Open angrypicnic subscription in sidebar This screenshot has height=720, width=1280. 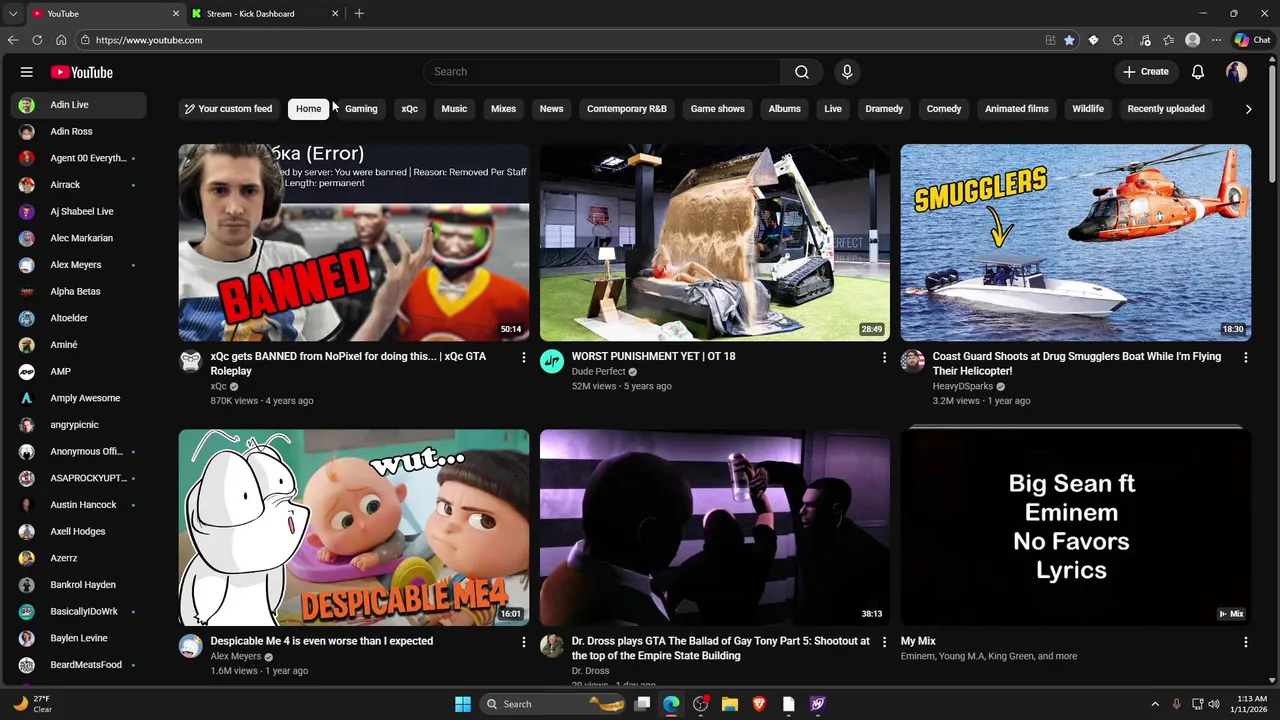[x=79, y=425]
